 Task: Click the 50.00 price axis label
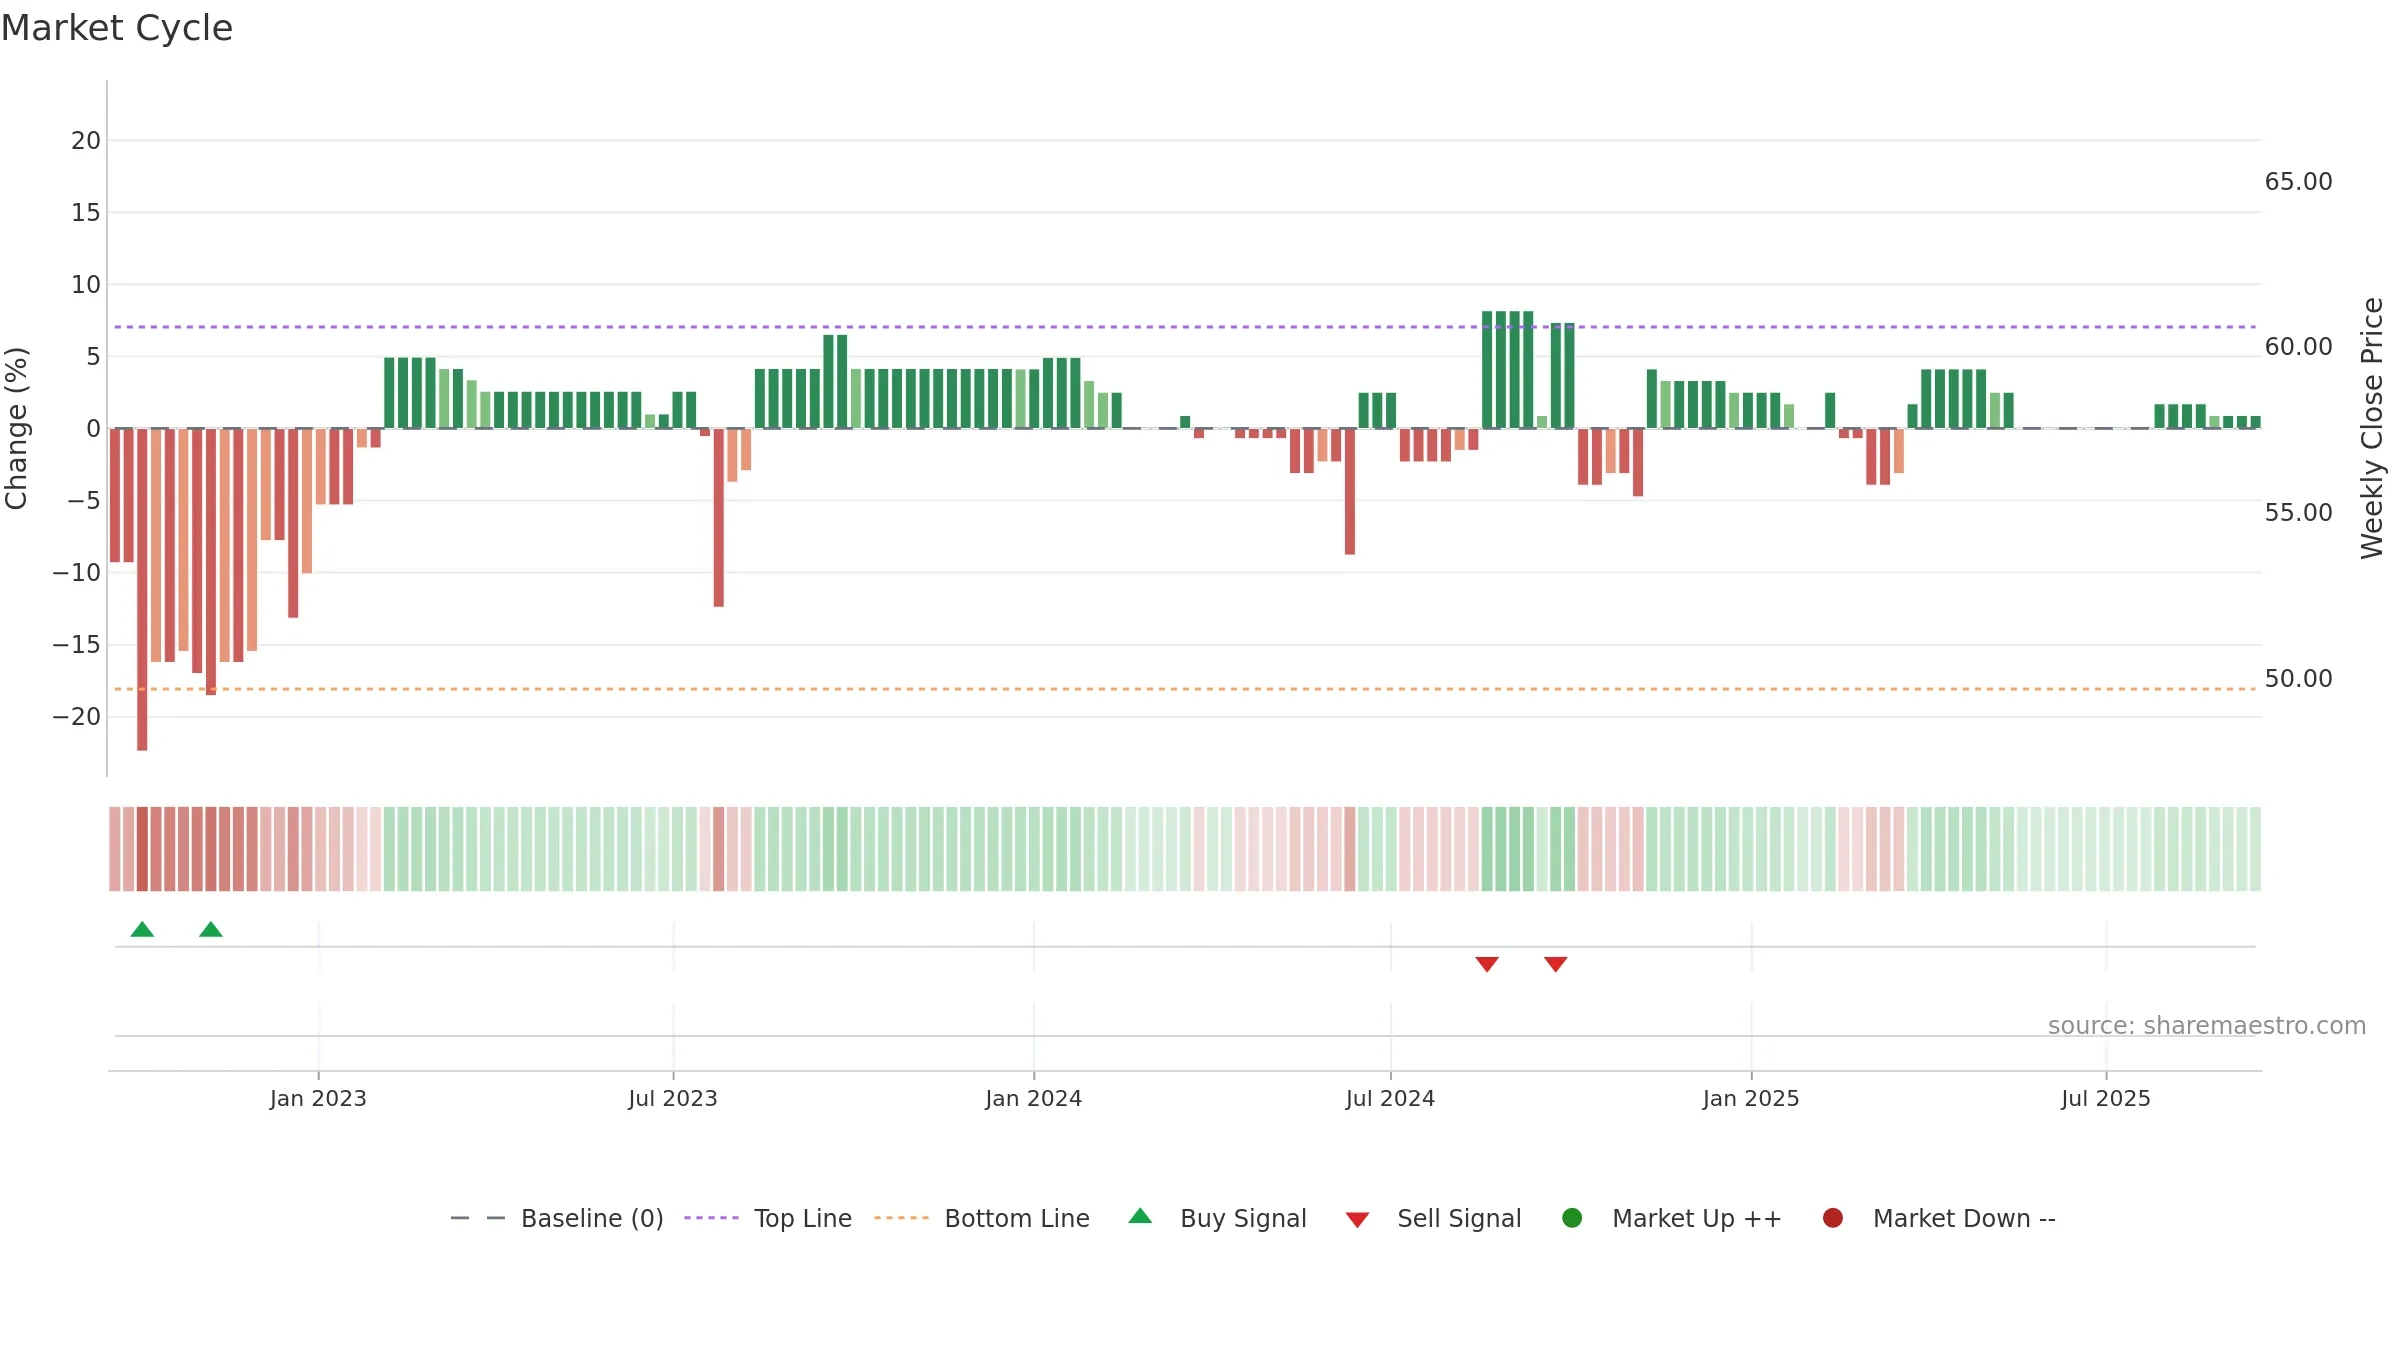pyautogui.click(x=2298, y=679)
